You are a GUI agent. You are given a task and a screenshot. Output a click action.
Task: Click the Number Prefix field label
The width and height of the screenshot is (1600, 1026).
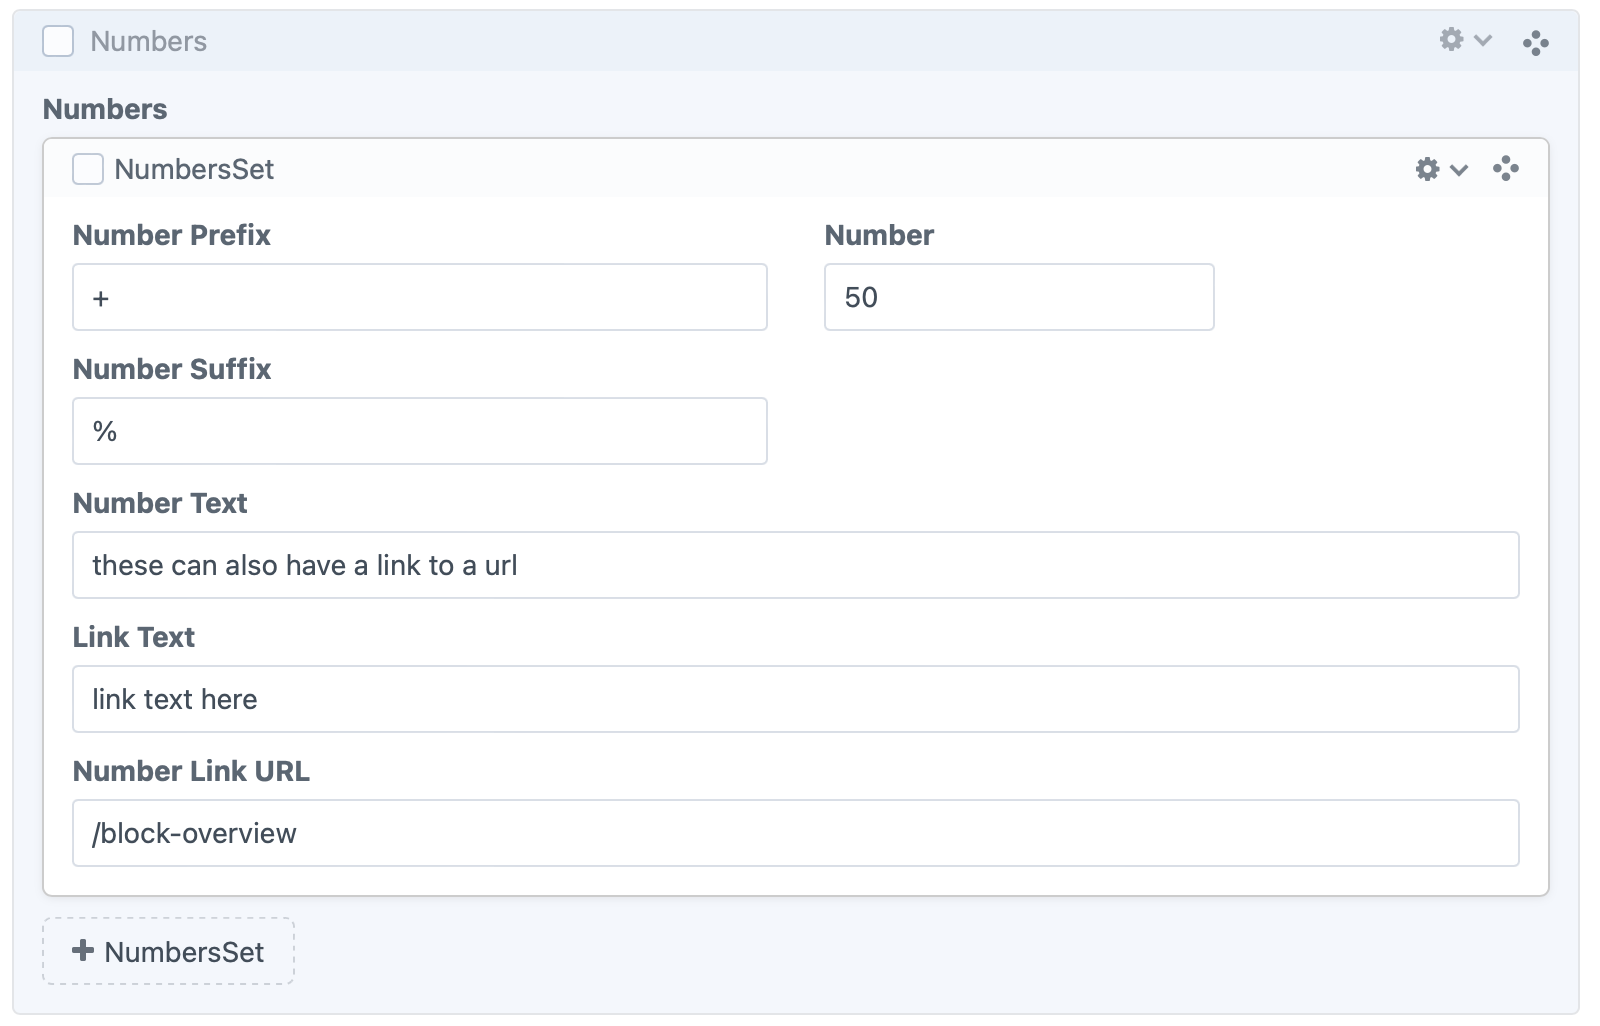coord(172,235)
